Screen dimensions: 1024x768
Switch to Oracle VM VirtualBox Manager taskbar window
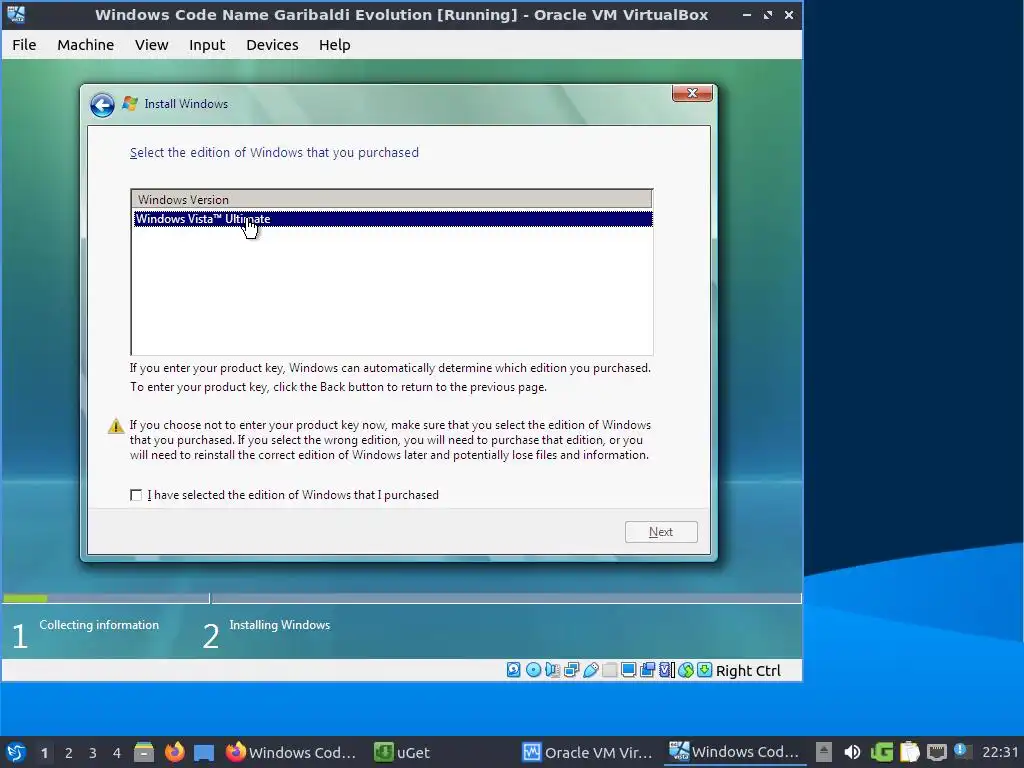(588, 752)
